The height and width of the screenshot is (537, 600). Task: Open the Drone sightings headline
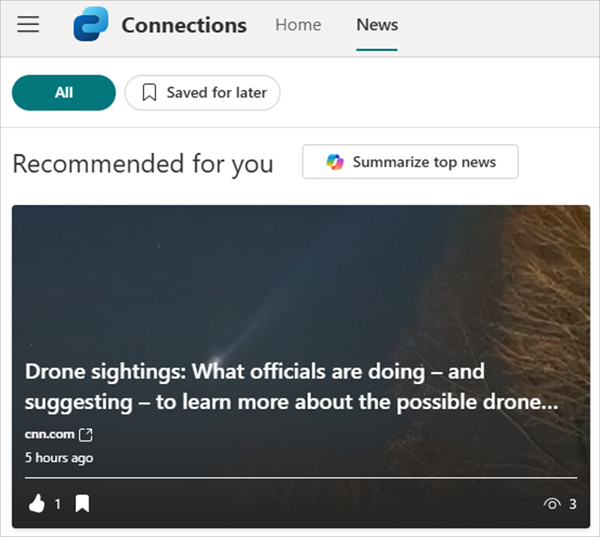click(x=290, y=387)
